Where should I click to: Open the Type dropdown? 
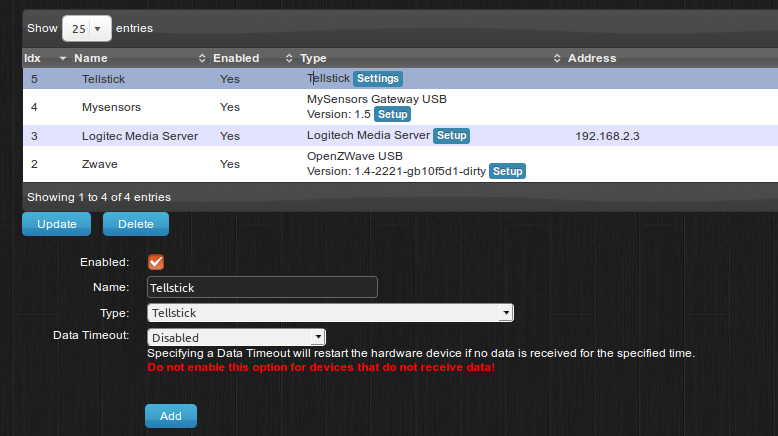pyautogui.click(x=330, y=312)
